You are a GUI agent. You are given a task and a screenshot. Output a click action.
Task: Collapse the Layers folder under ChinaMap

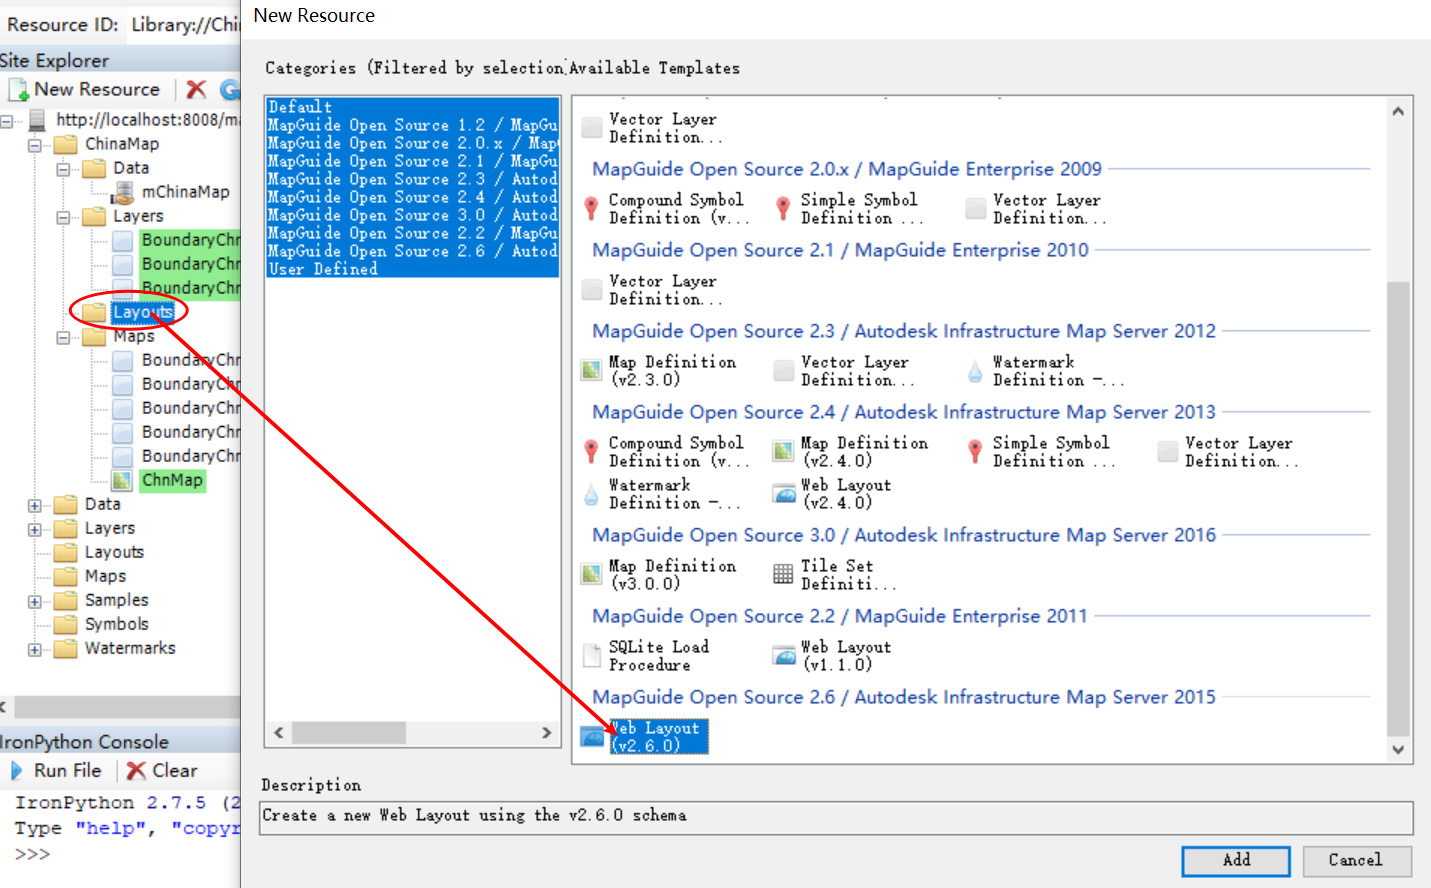pos(63,217)
